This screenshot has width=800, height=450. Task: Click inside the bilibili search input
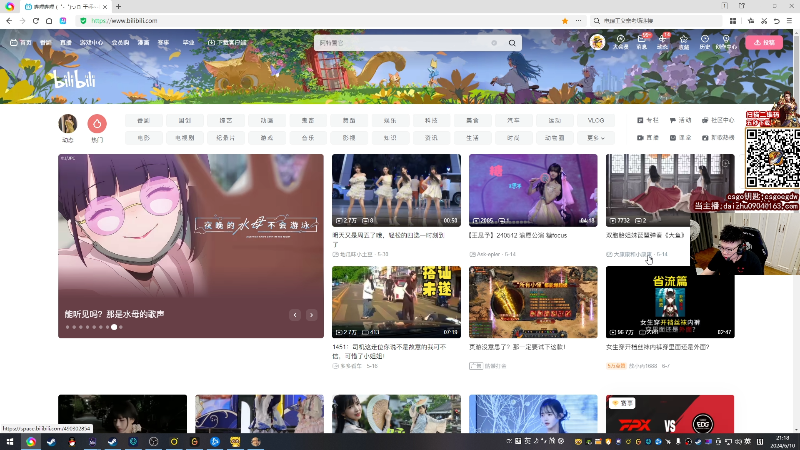point(403,43)
